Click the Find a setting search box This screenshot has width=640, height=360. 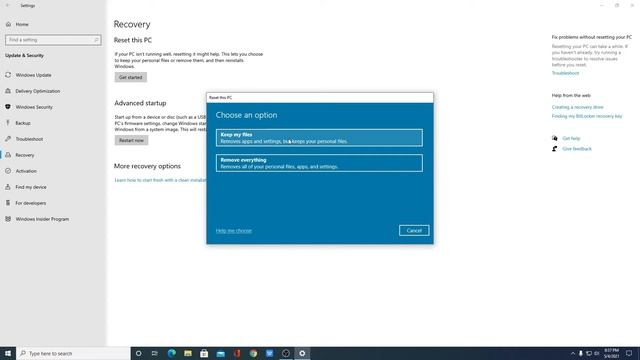coord(53,40)
